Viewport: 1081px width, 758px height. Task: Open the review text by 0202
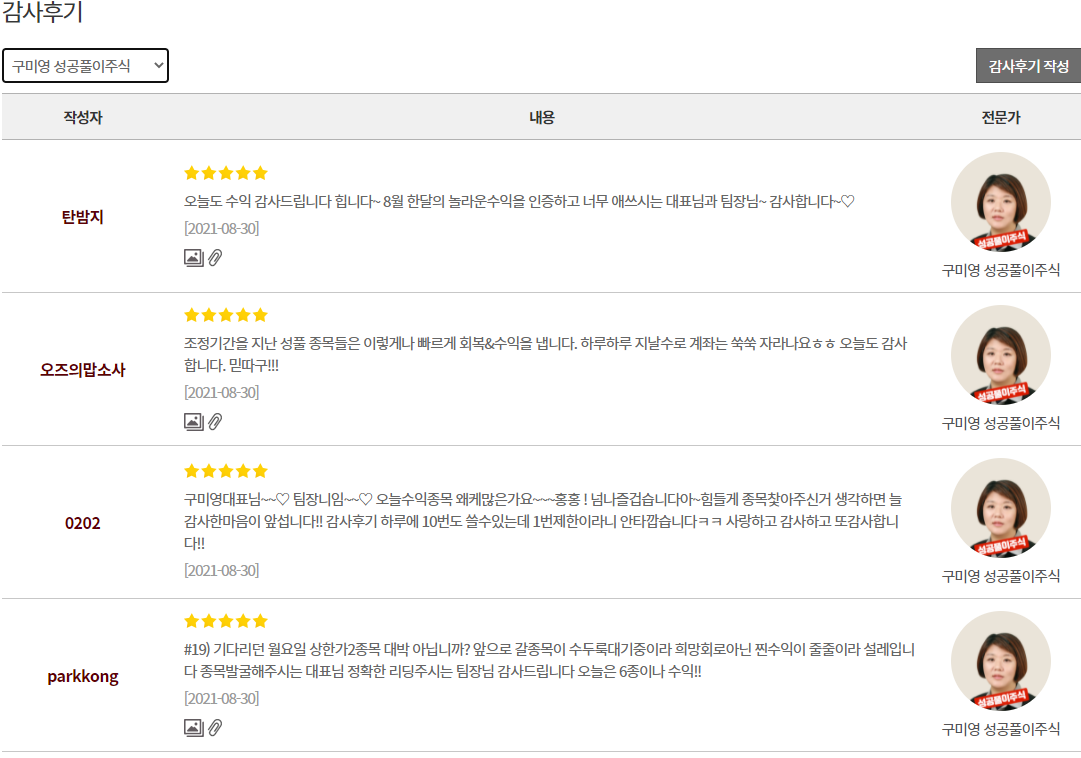point(543,521)
